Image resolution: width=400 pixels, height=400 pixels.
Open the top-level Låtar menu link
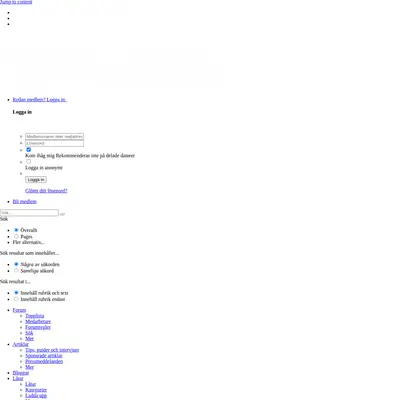tap(18, 379)
